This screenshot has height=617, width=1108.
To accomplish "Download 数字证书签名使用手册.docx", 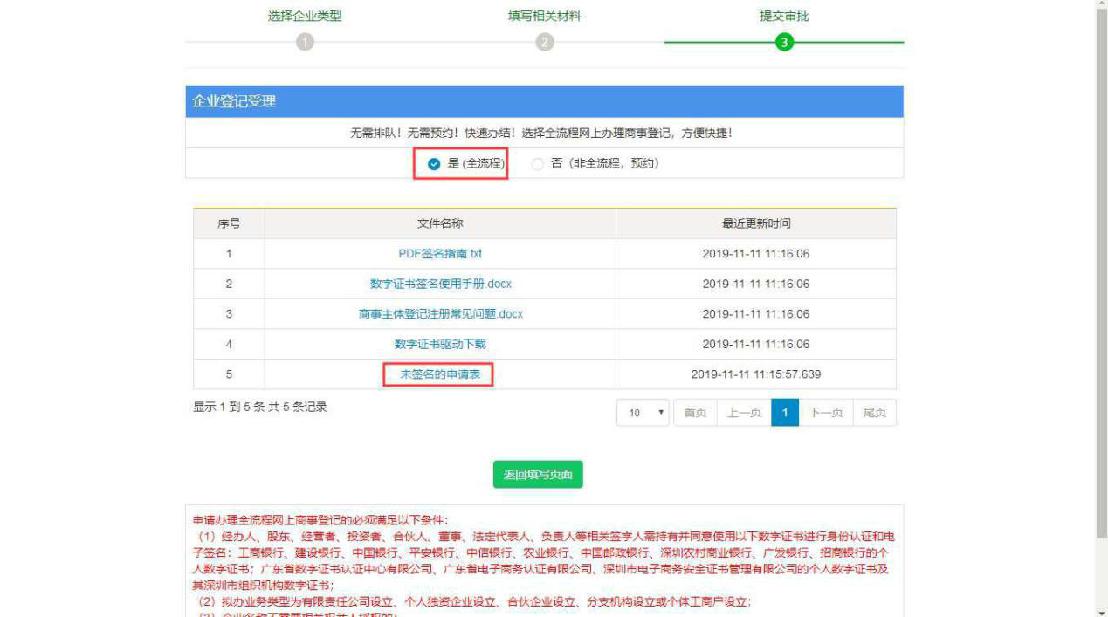I will click(440, 284).
